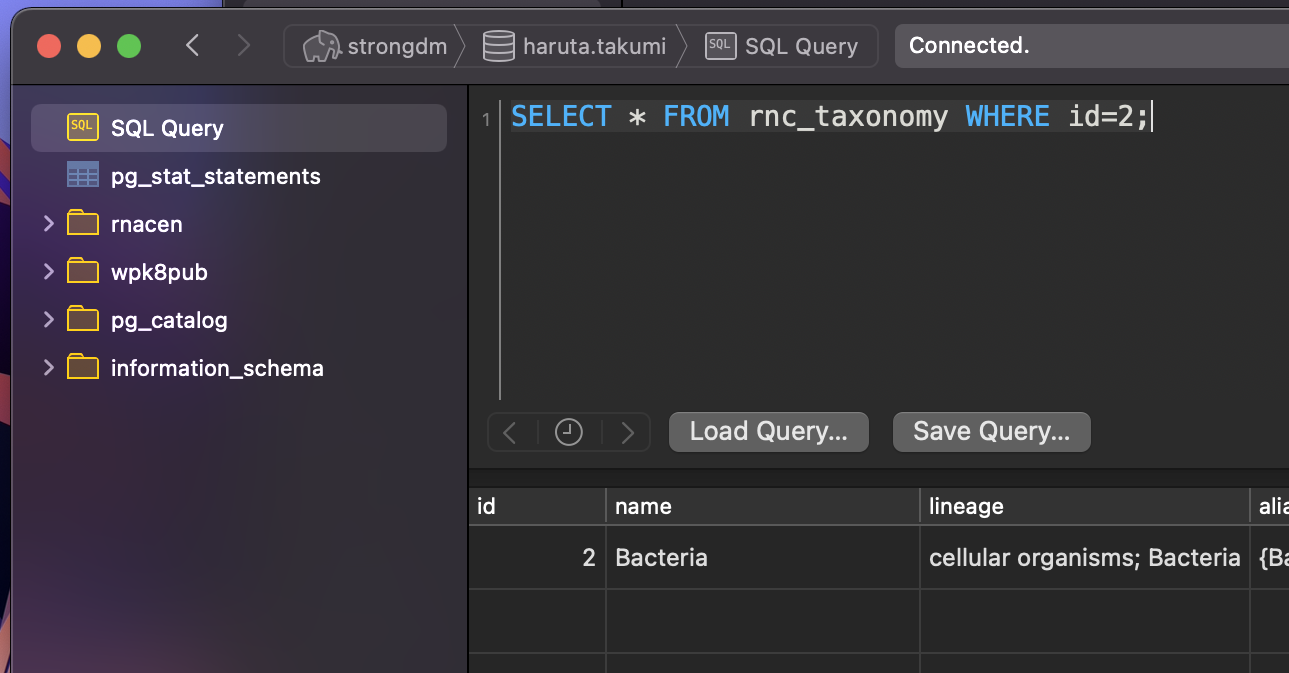The width and height of the screenshot is (1289, 673).
Task: Open the query history clock icon
Action: [x=568, y=431]
